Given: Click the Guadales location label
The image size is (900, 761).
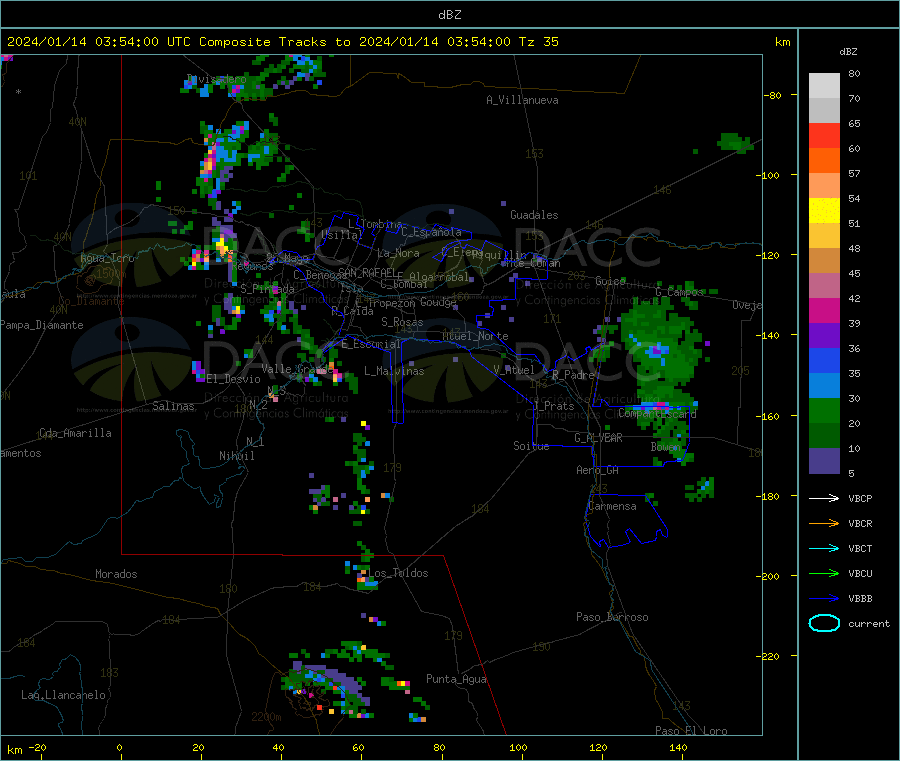Looking at the screenshot, I should click(534, 215).
